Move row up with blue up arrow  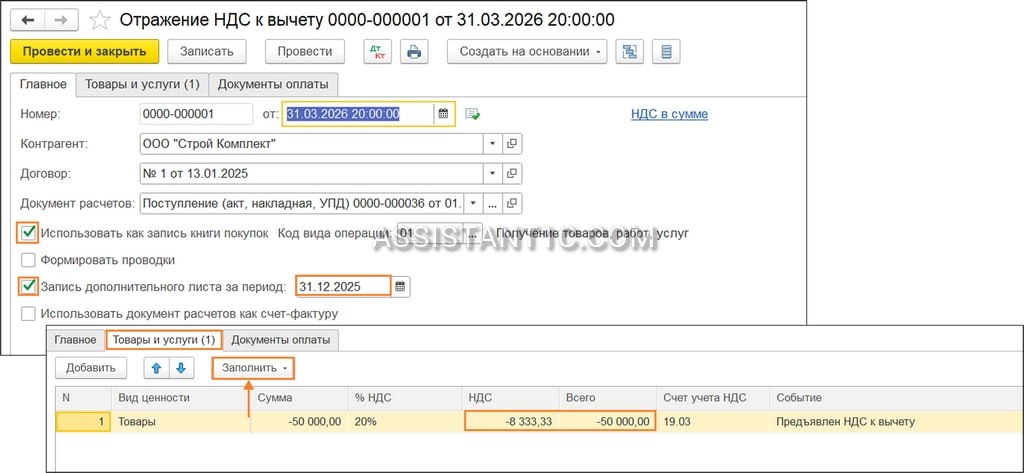coord(157,368)
